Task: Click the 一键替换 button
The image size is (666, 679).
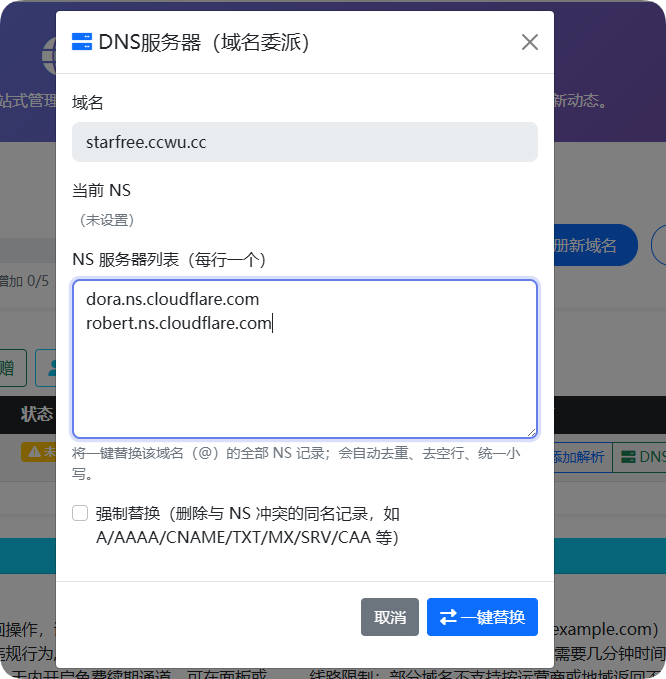Action: coord(482,617)
